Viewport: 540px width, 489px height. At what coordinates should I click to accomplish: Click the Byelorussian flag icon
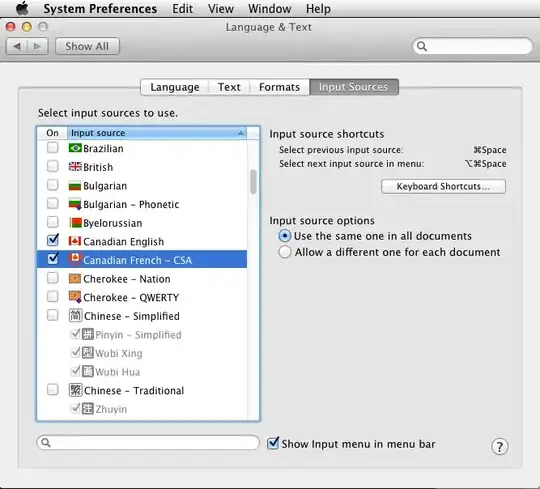[x=75, y=223]
